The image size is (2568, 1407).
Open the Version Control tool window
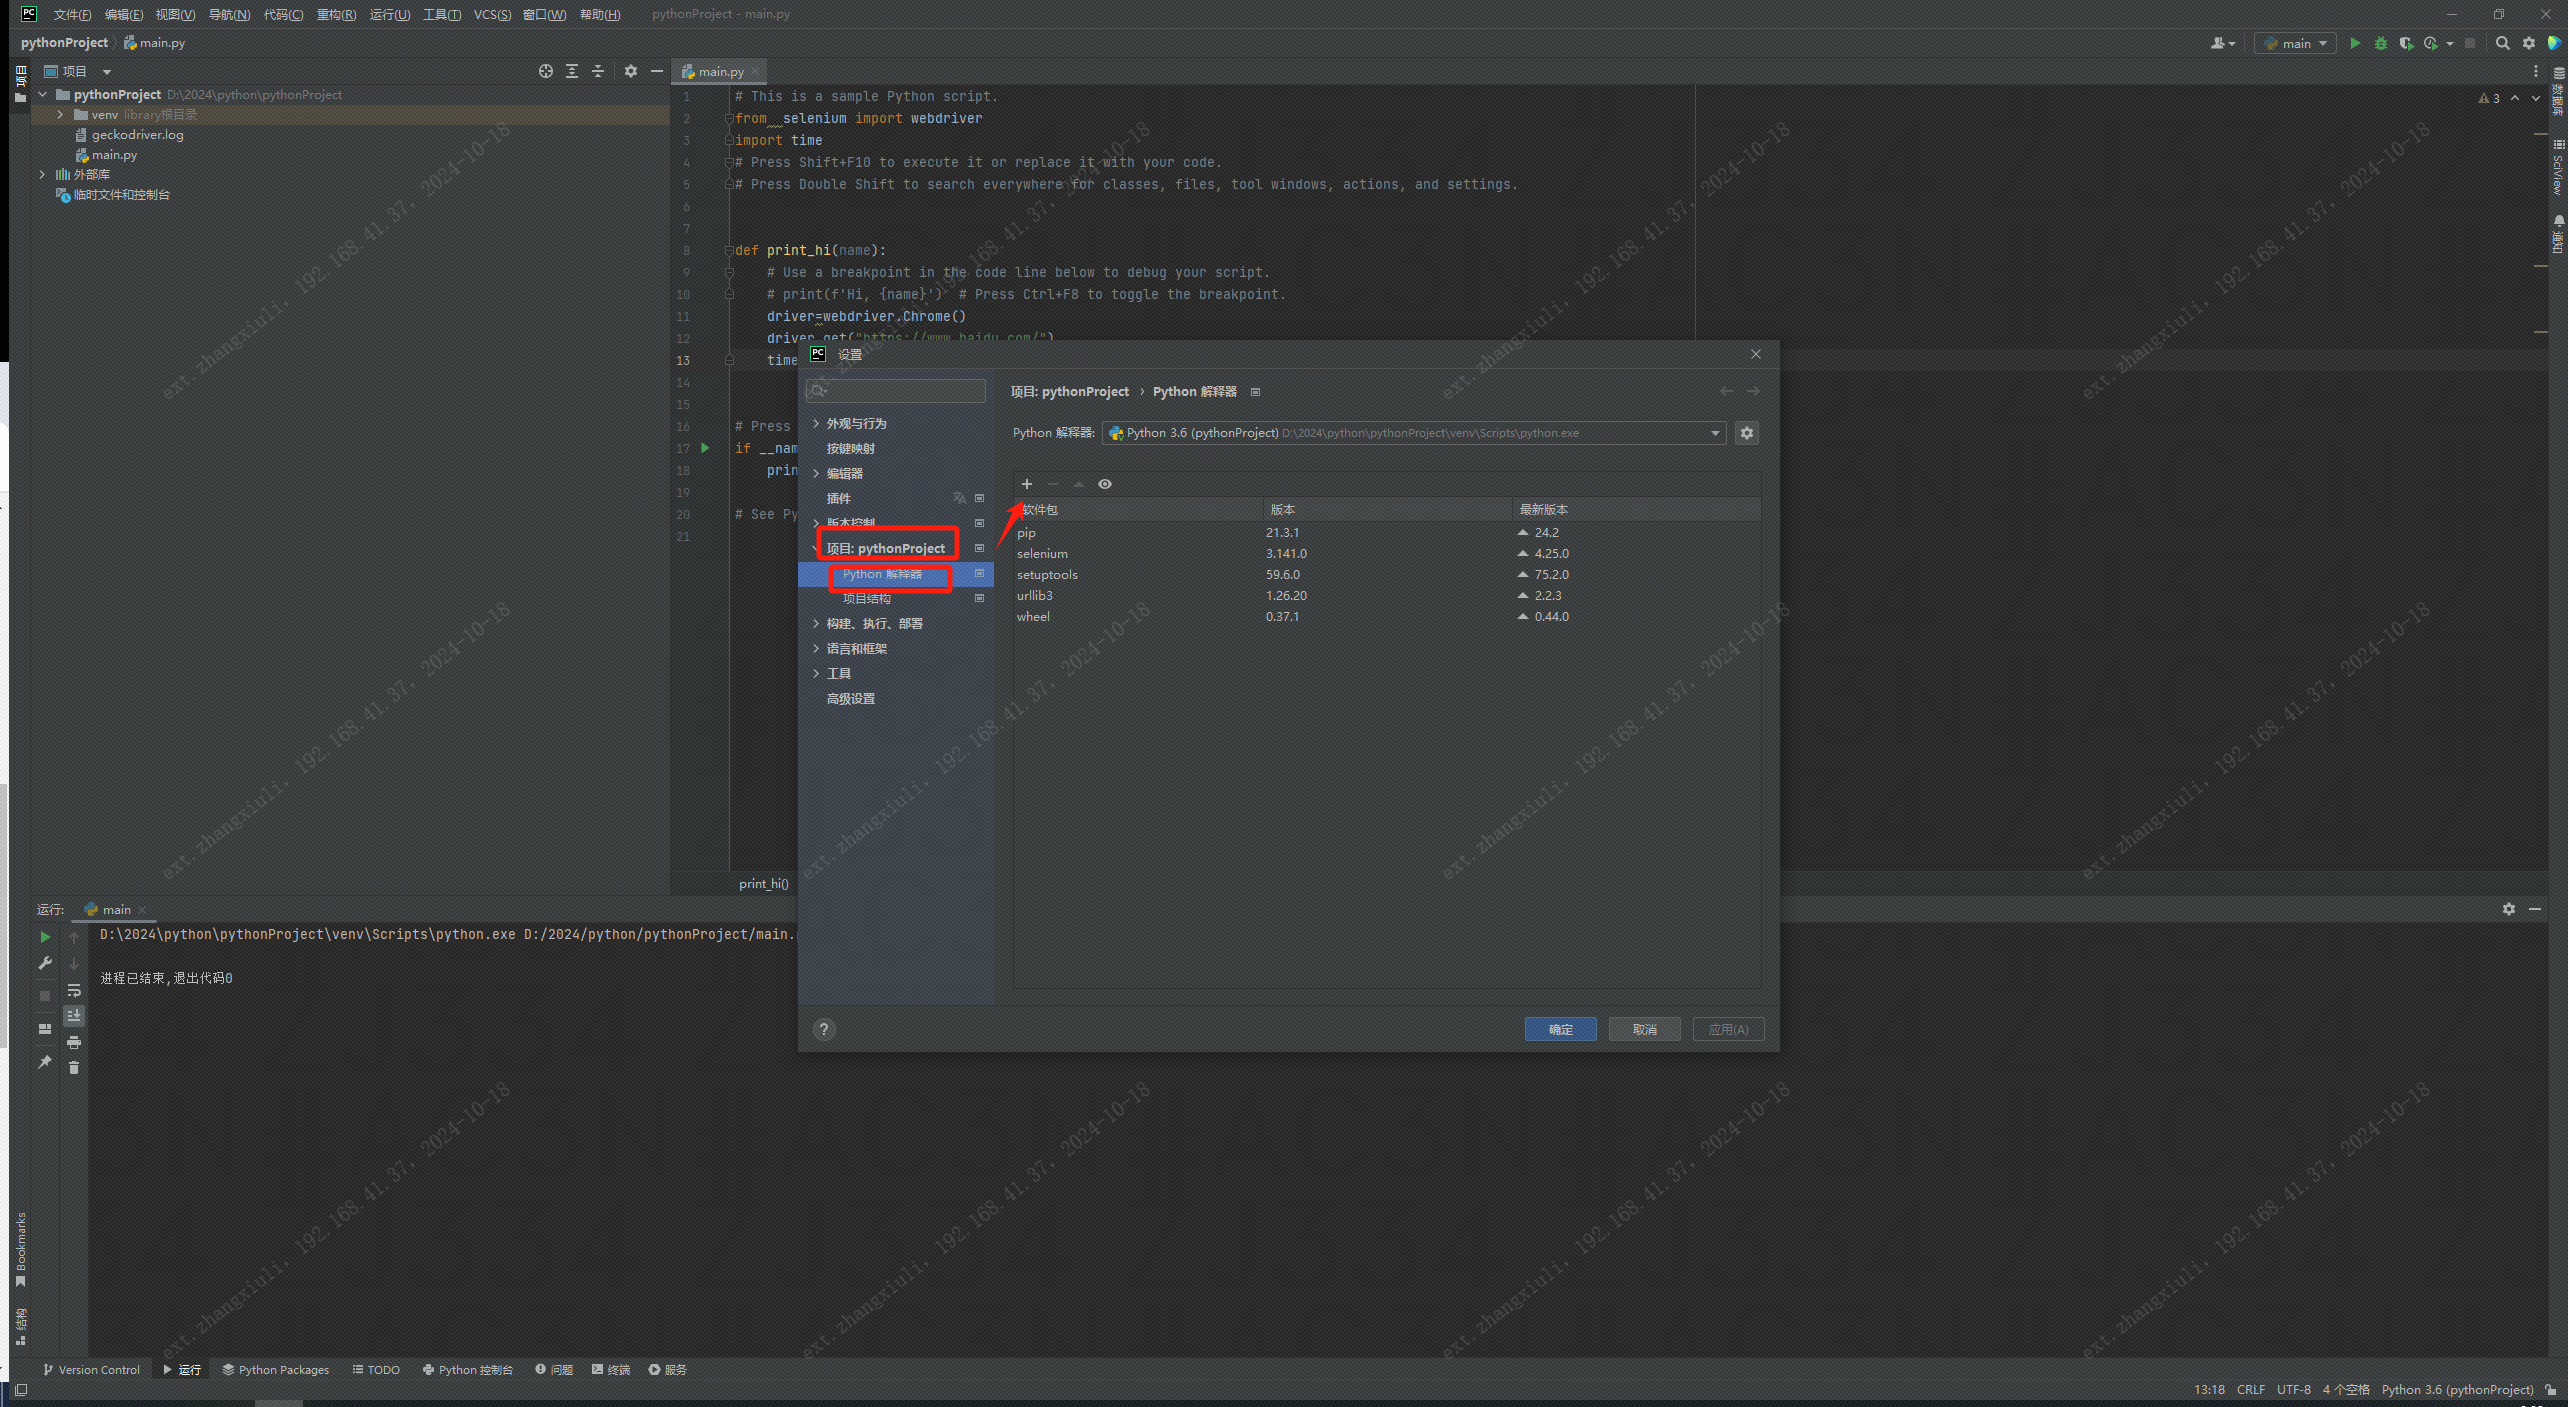coord(91,1370)
